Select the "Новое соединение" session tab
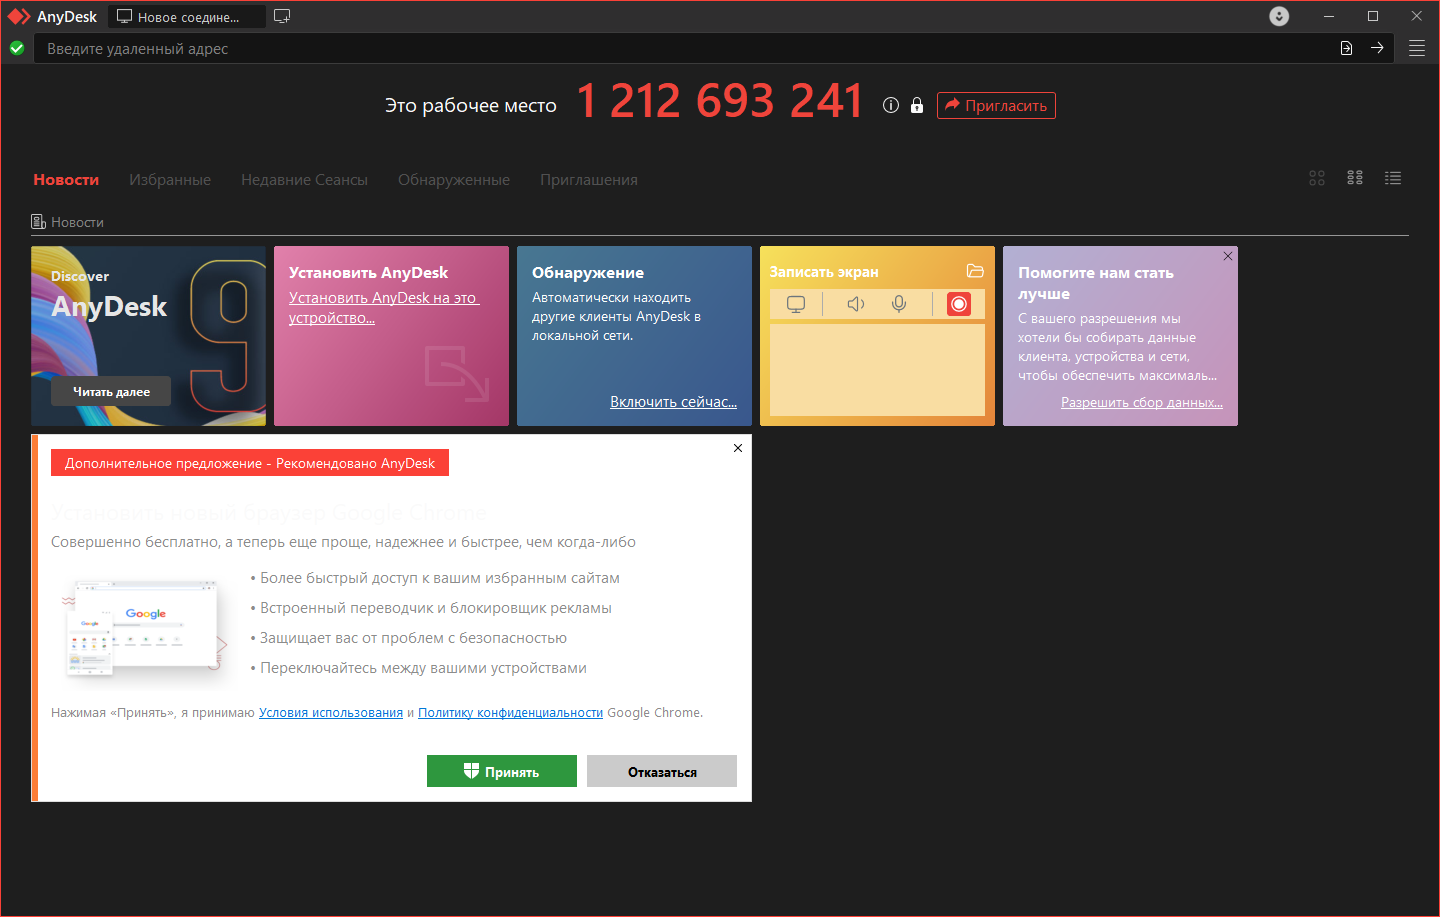 coord(187,16)
